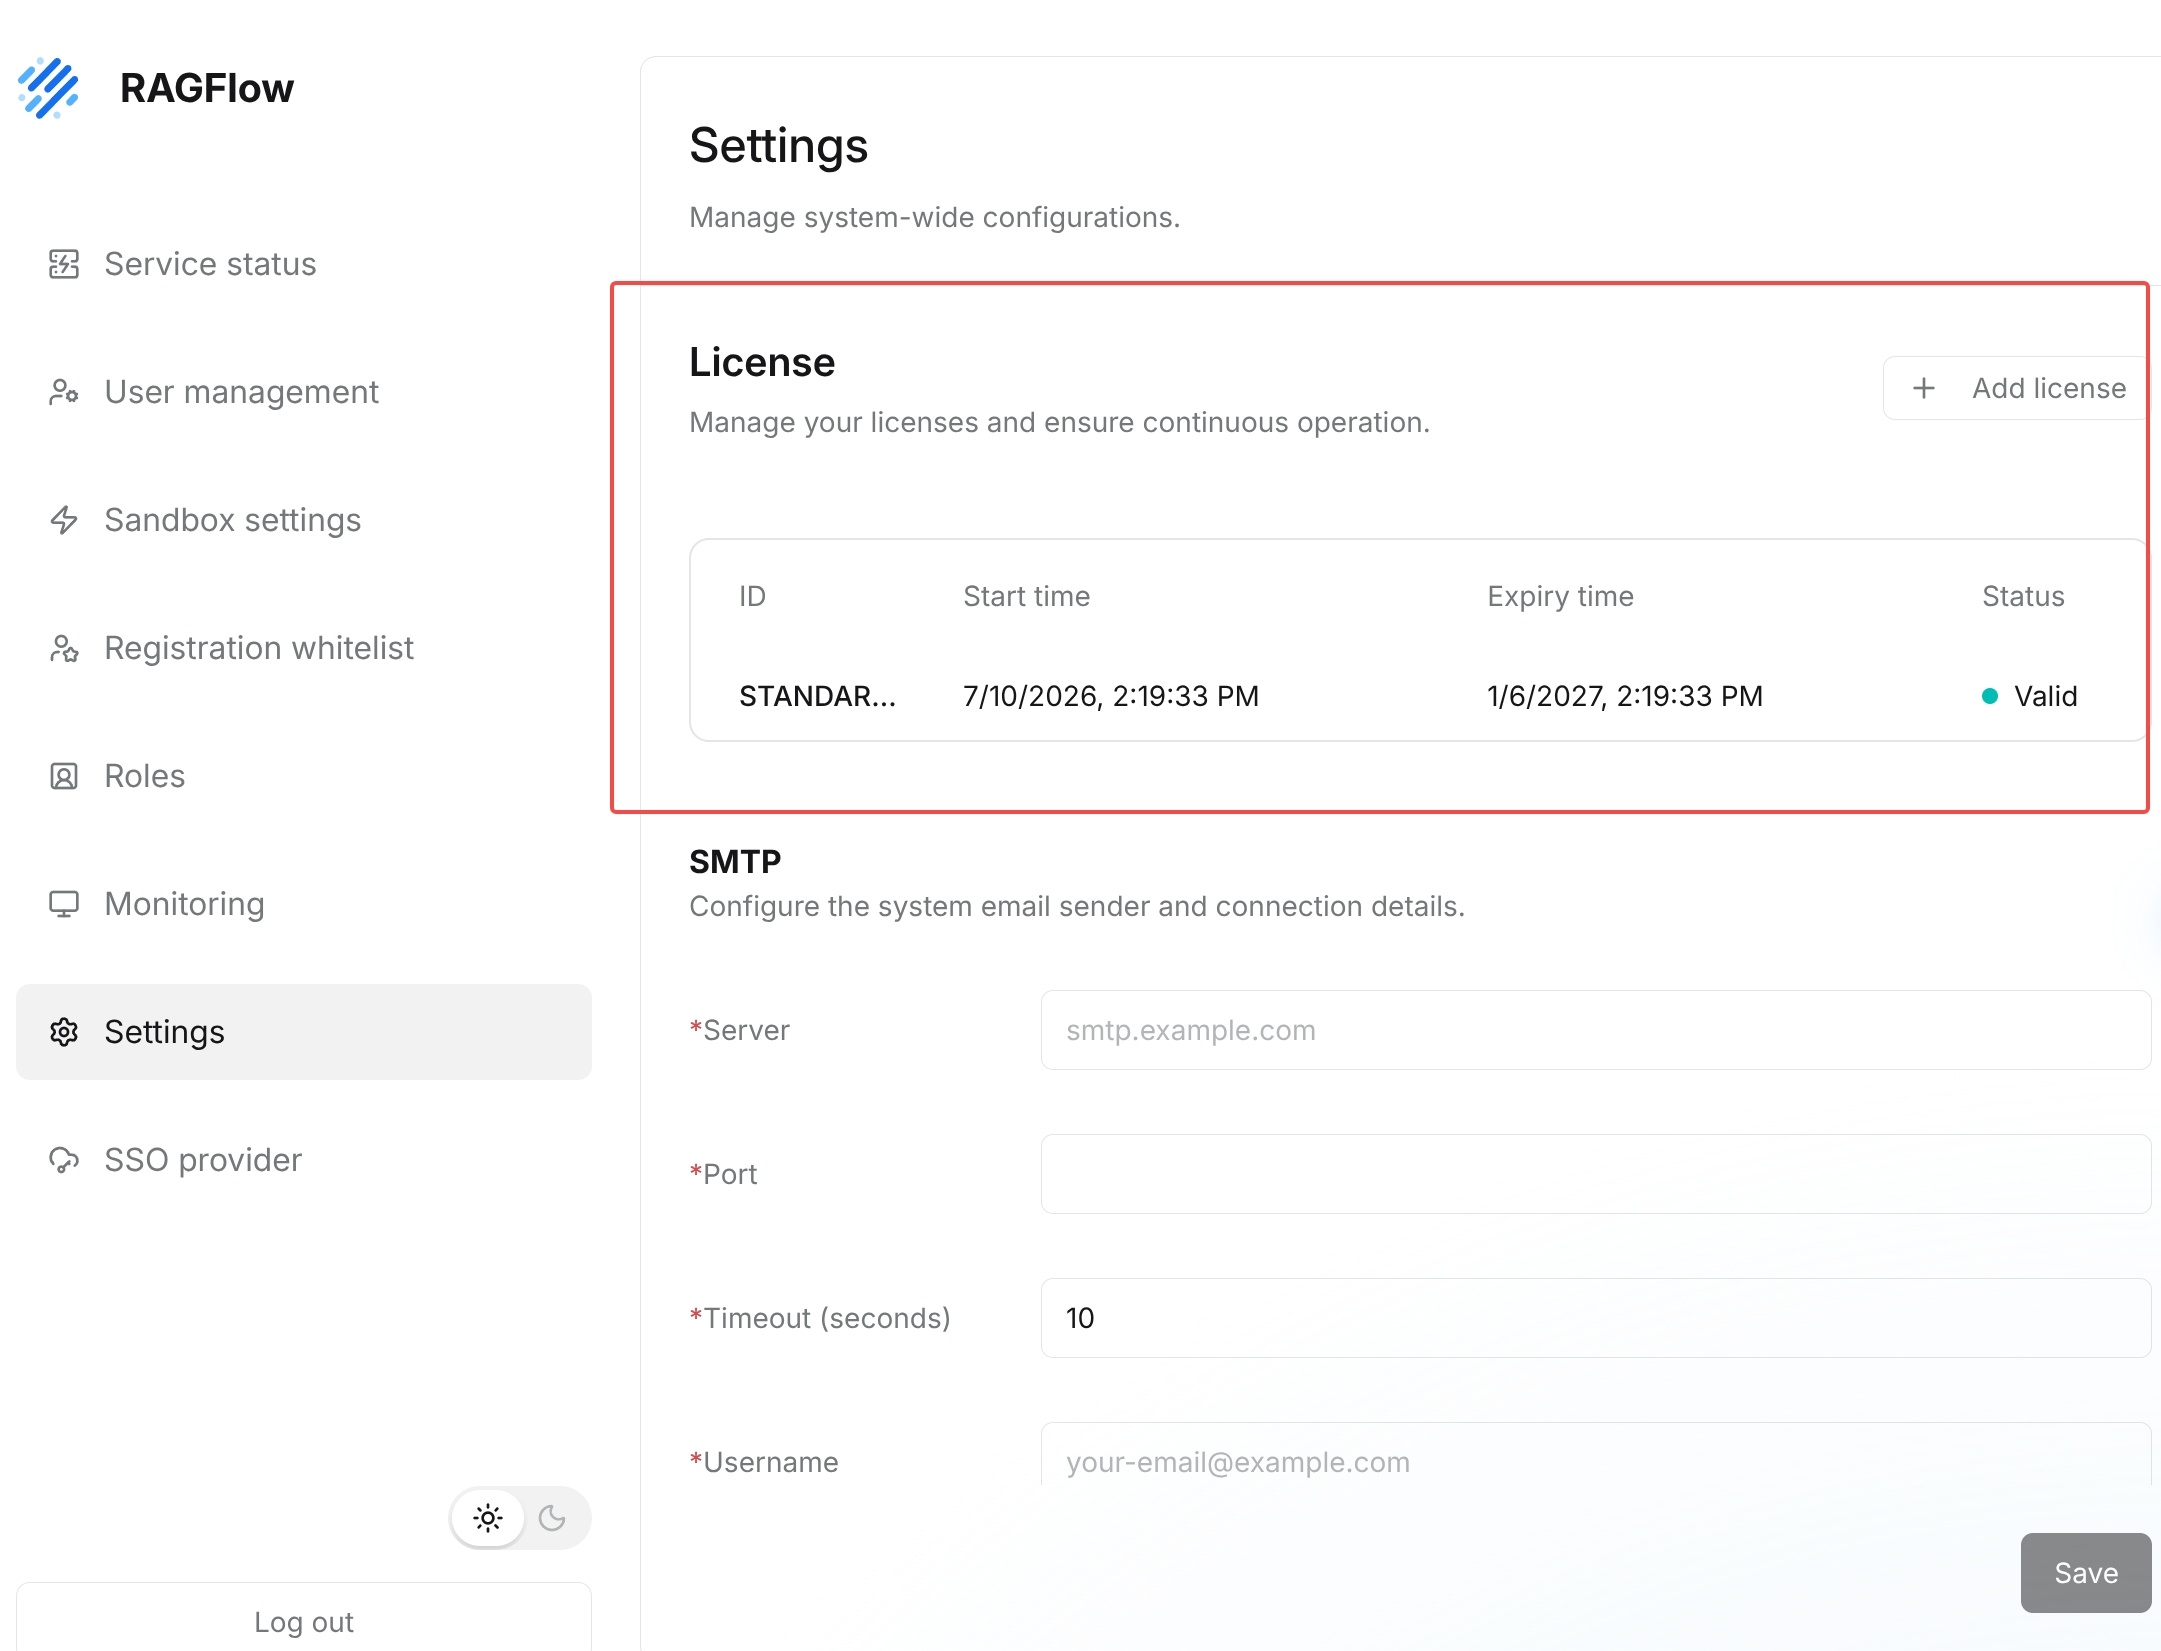Click the *Server field label

pyautogui.click(x=739, y=1030)
